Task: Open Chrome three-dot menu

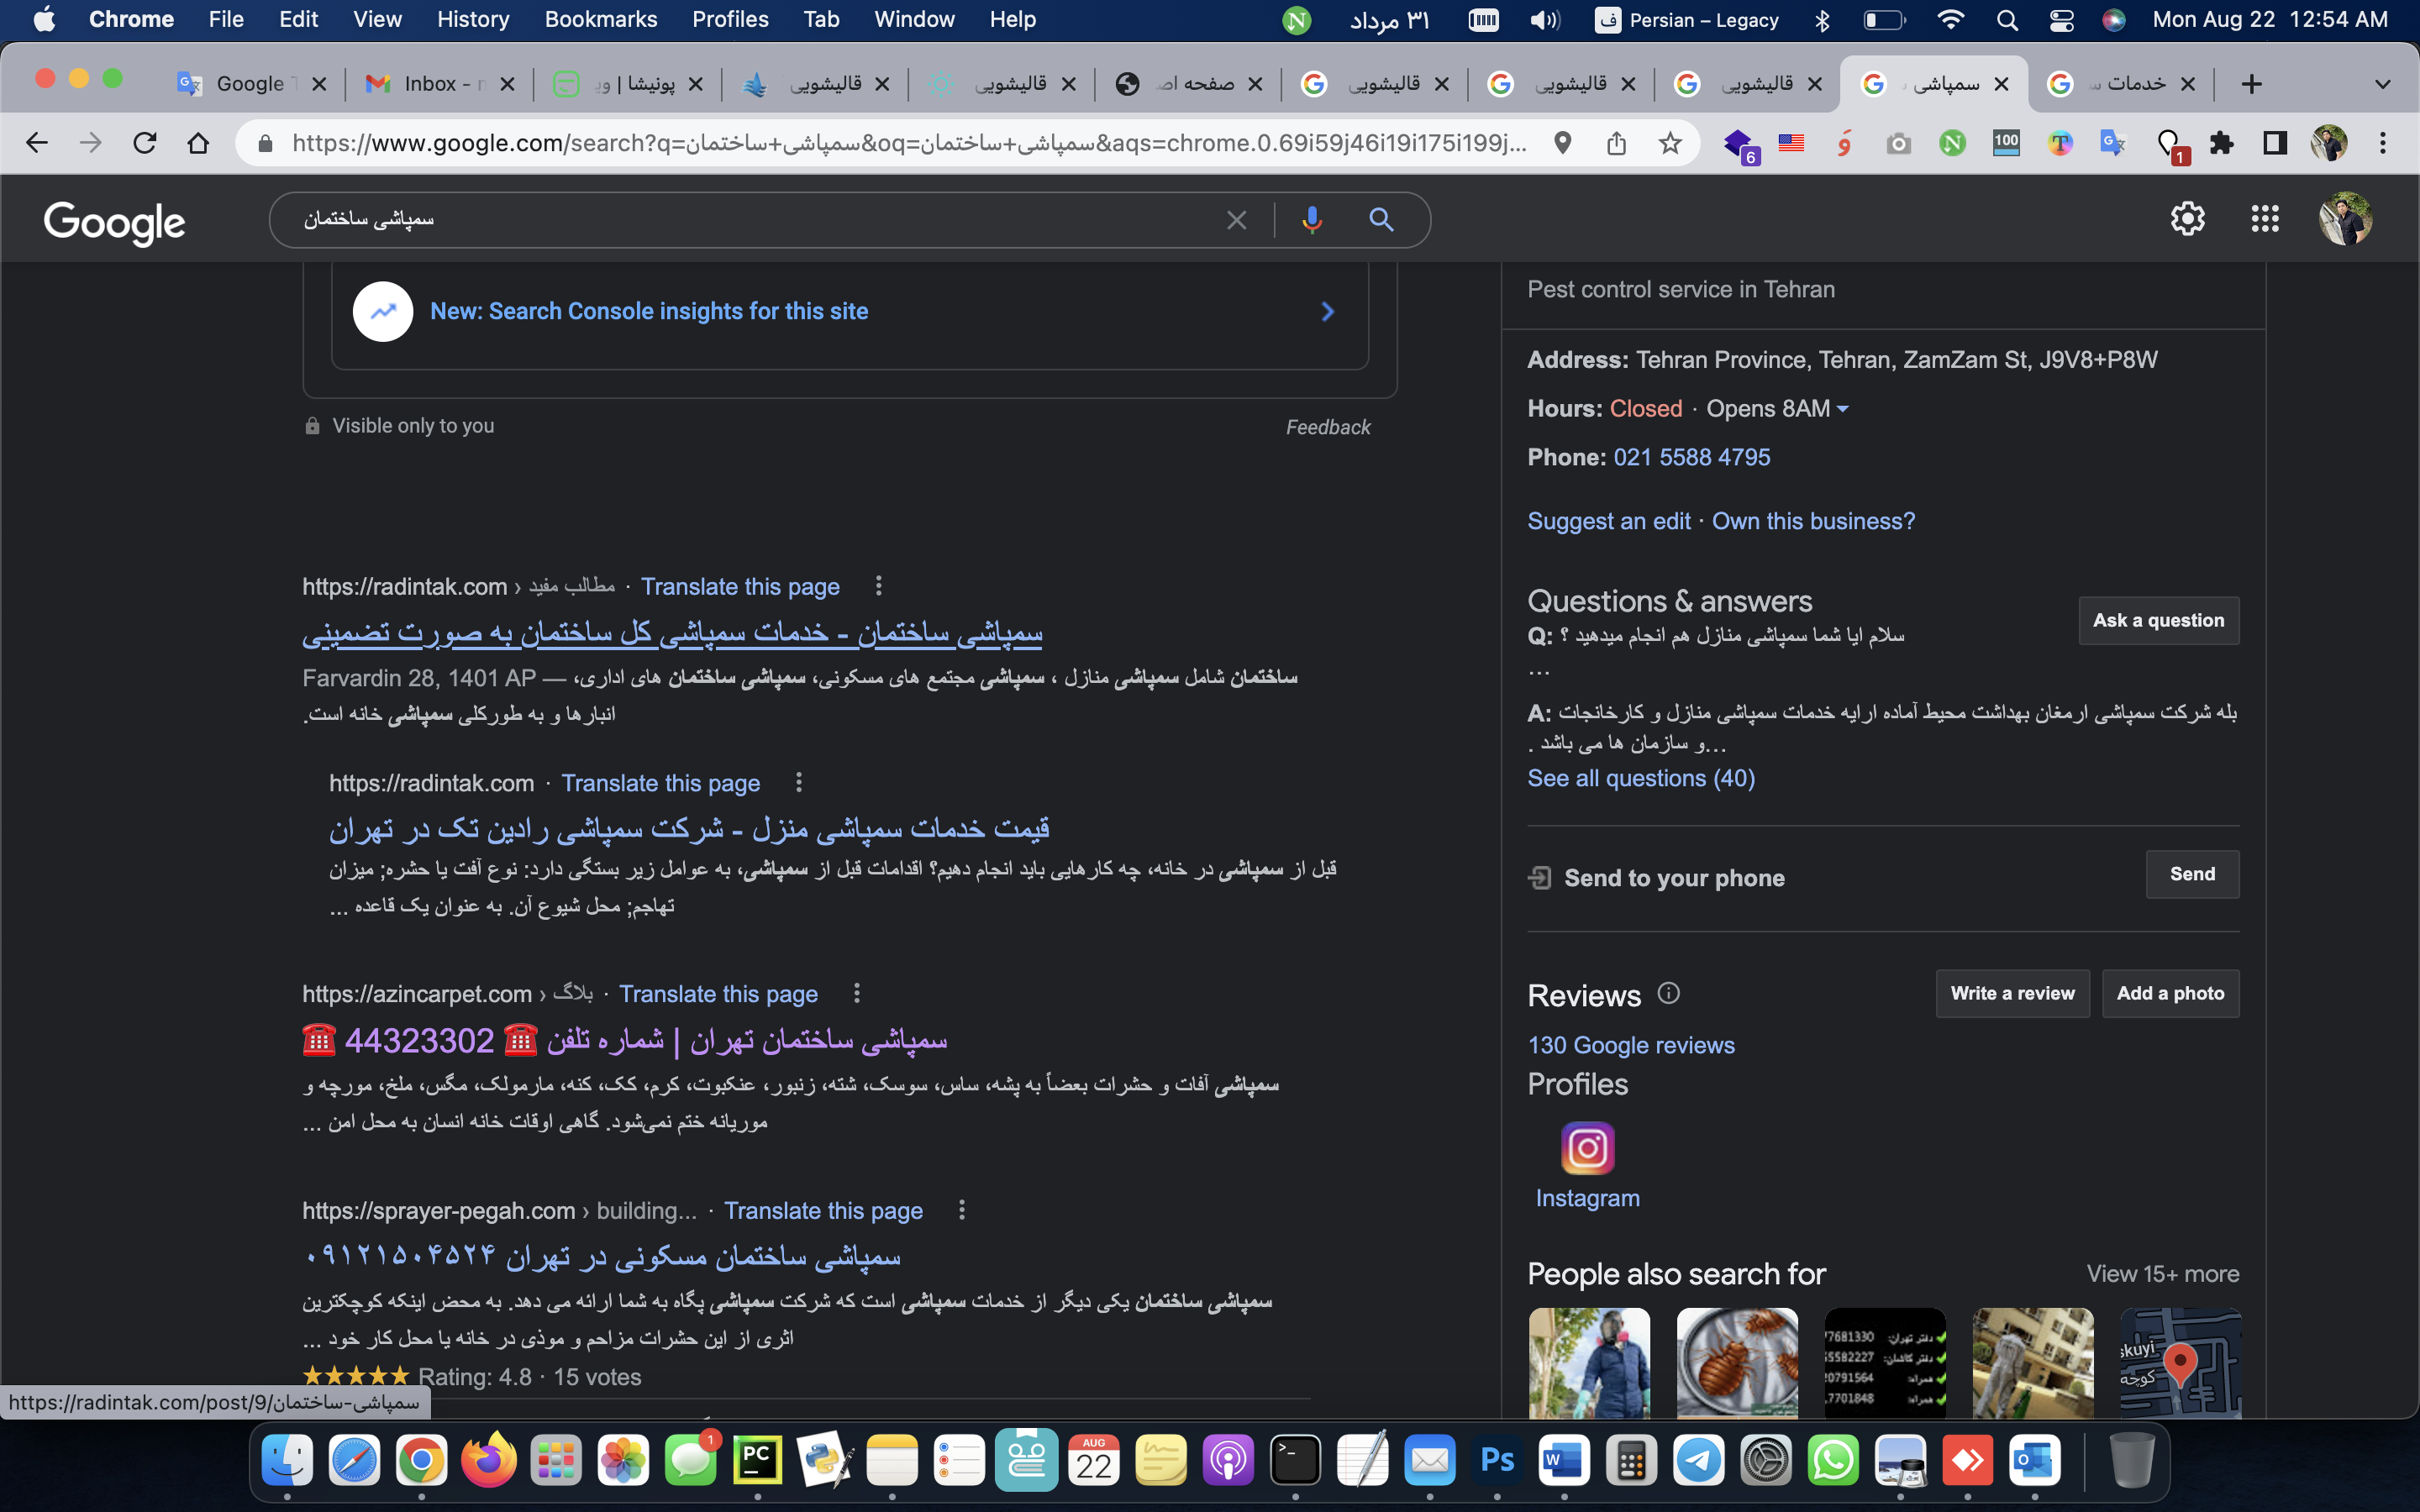Action: click(2383, 143)
